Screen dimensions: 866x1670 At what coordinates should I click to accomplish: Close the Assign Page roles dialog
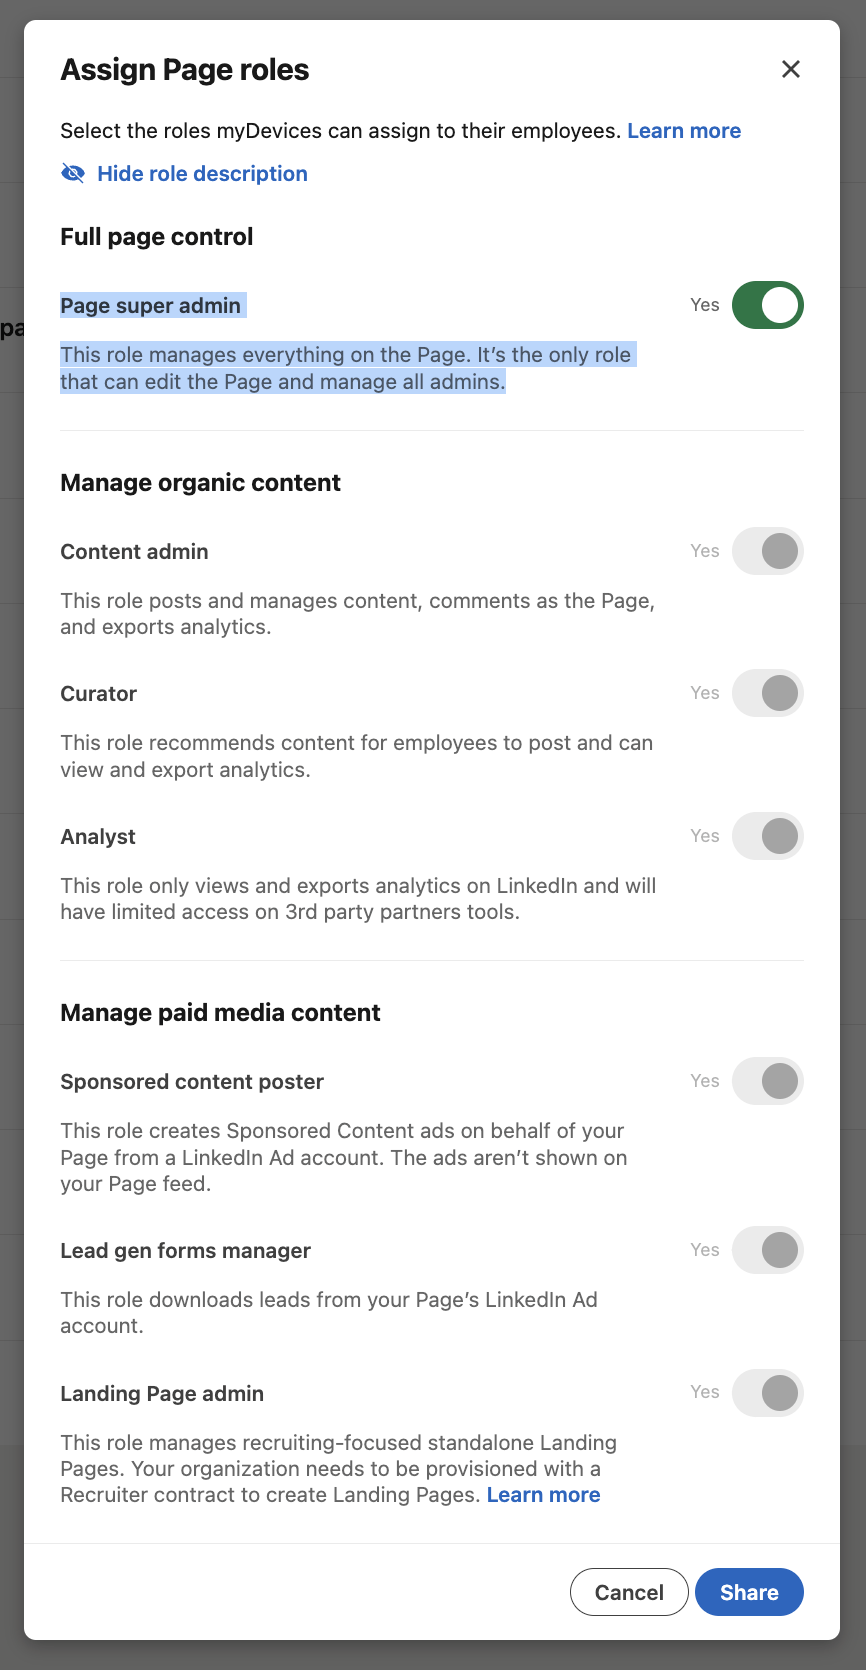click(791, 69)
